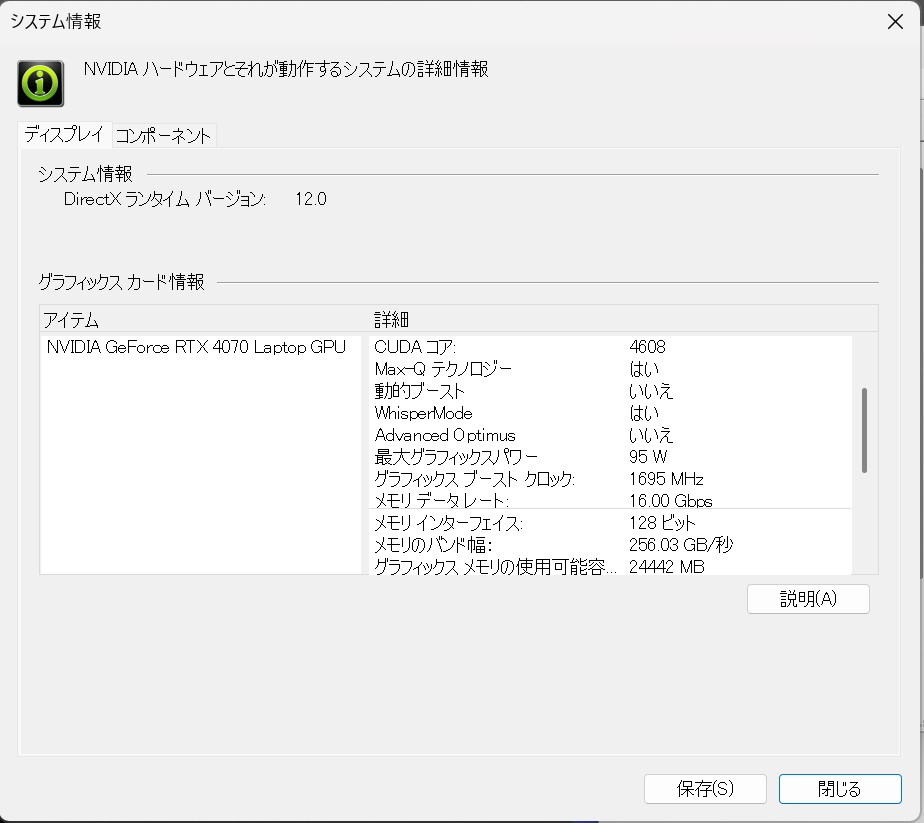Screen dimensions: 924x823
Task: Click the 1695 MHz value
Action: 666,479
